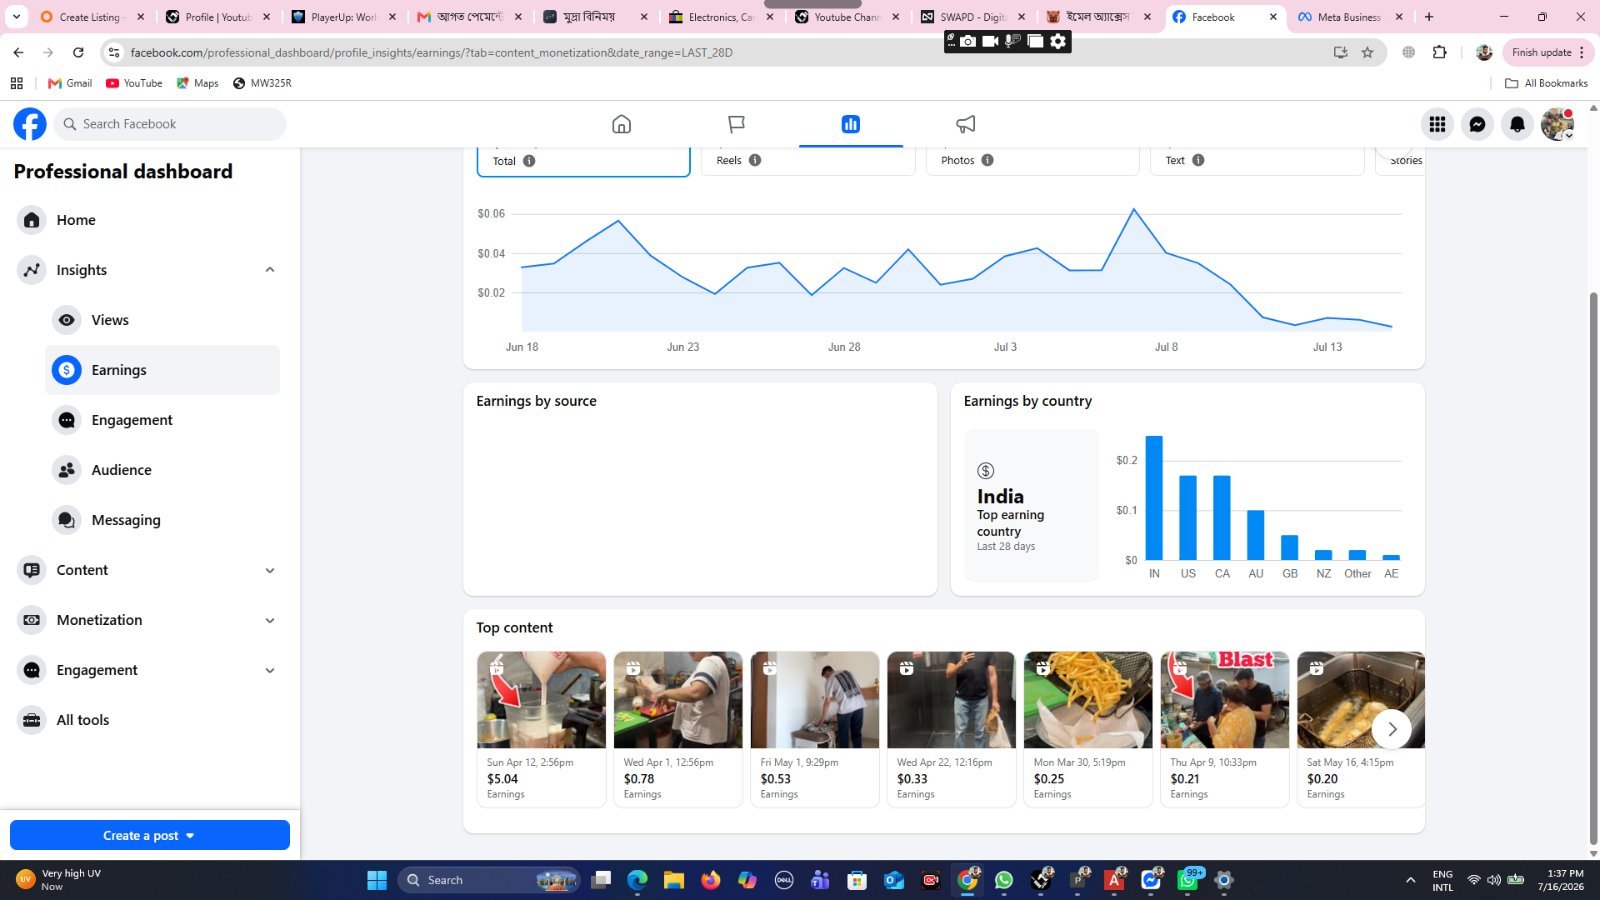Show info tooltip next to Text

pyautogui.click(x=1198, y=160)
